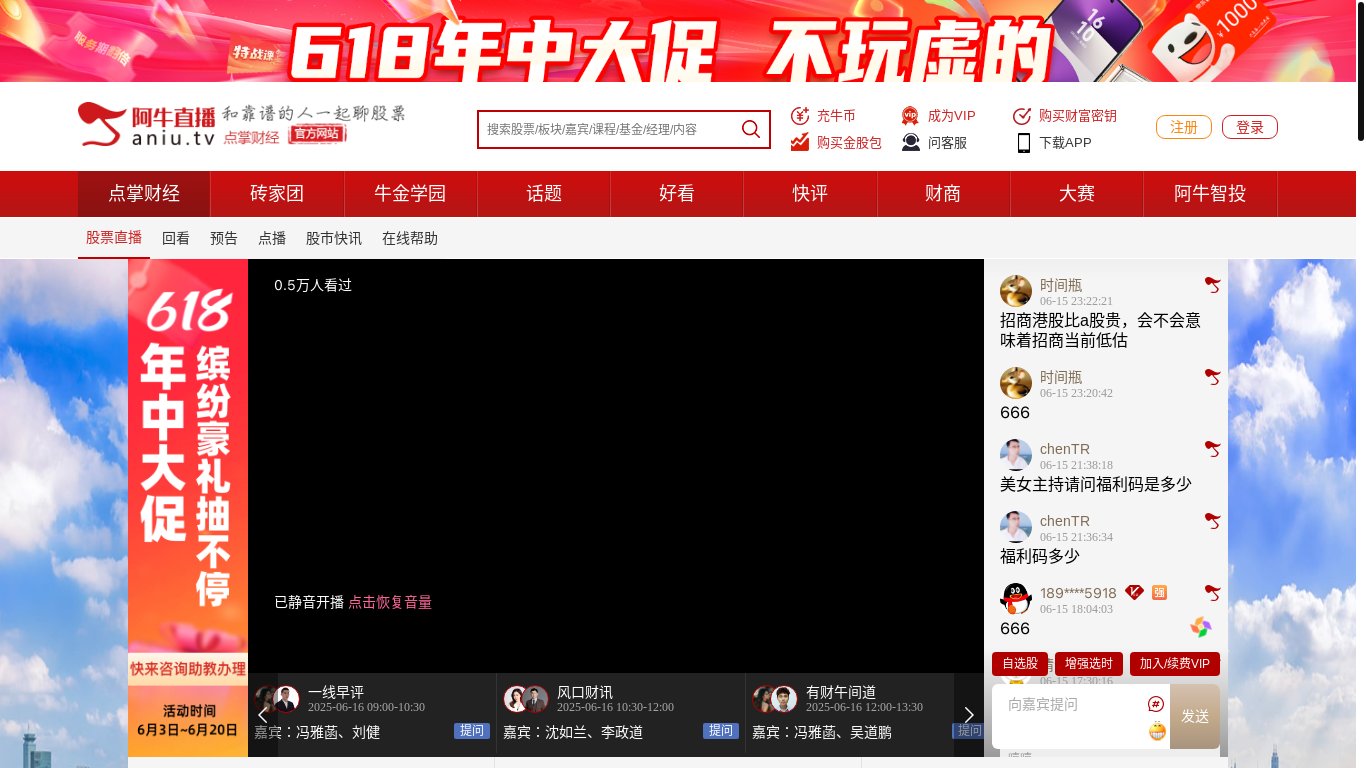Click the 增强选时 button
Screen dimensions: 1366x768
(x=1088, y=664)
